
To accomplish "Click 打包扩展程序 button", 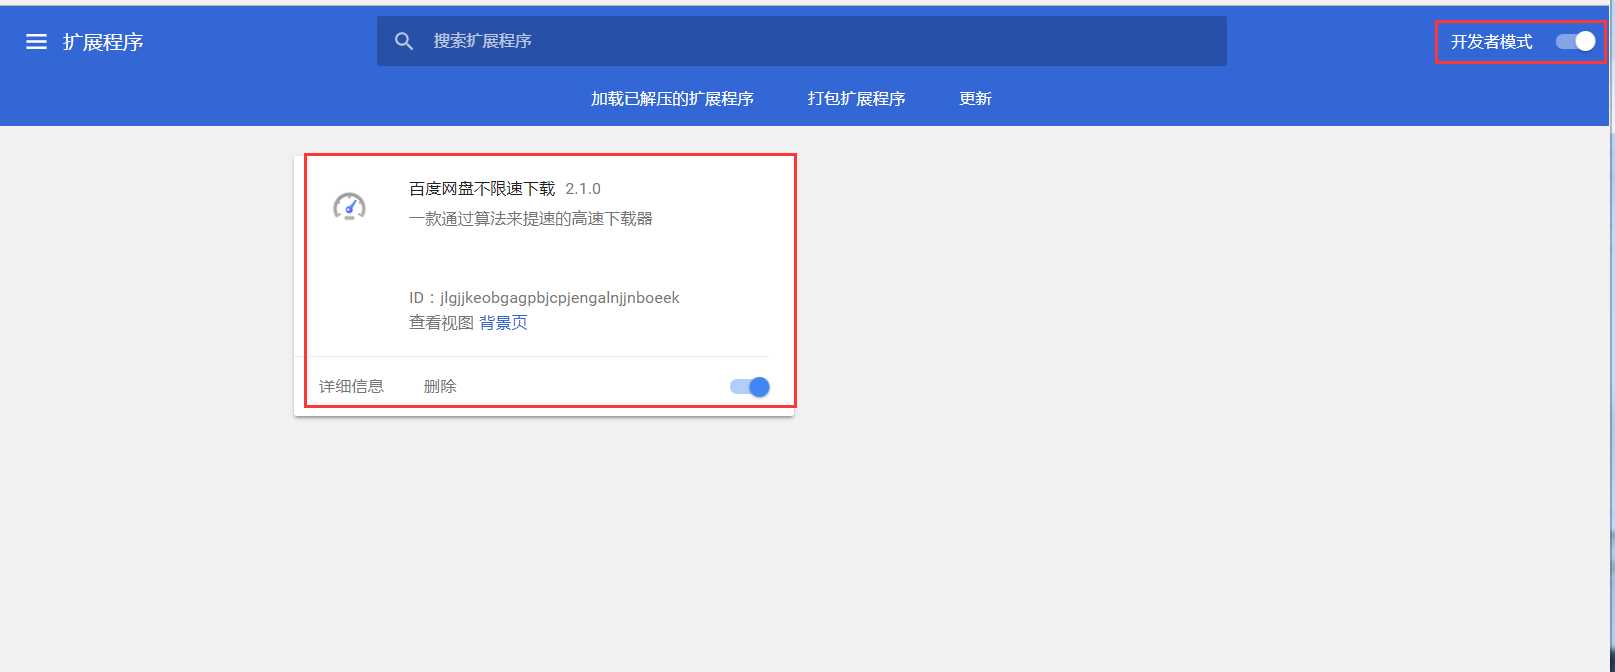I will pos(857,99).
